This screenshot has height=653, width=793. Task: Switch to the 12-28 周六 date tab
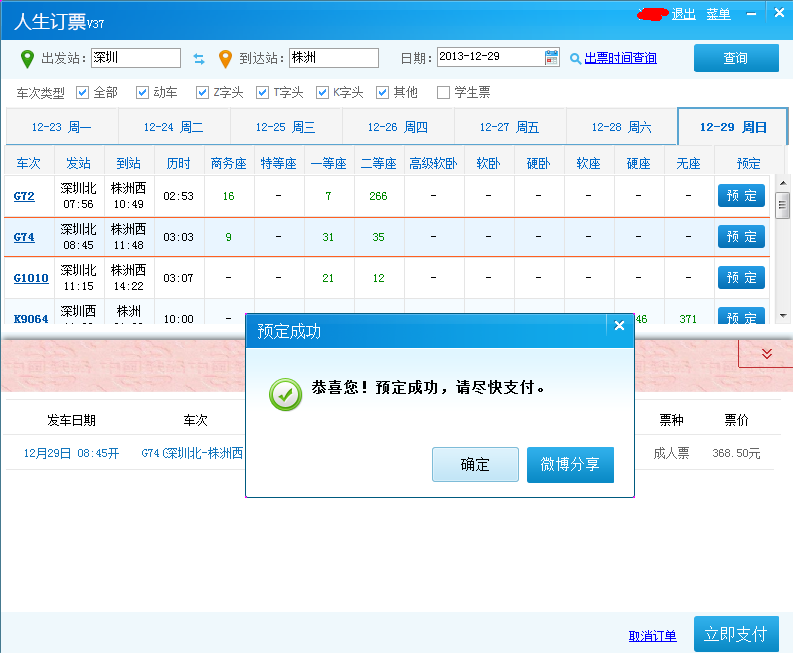622,127
